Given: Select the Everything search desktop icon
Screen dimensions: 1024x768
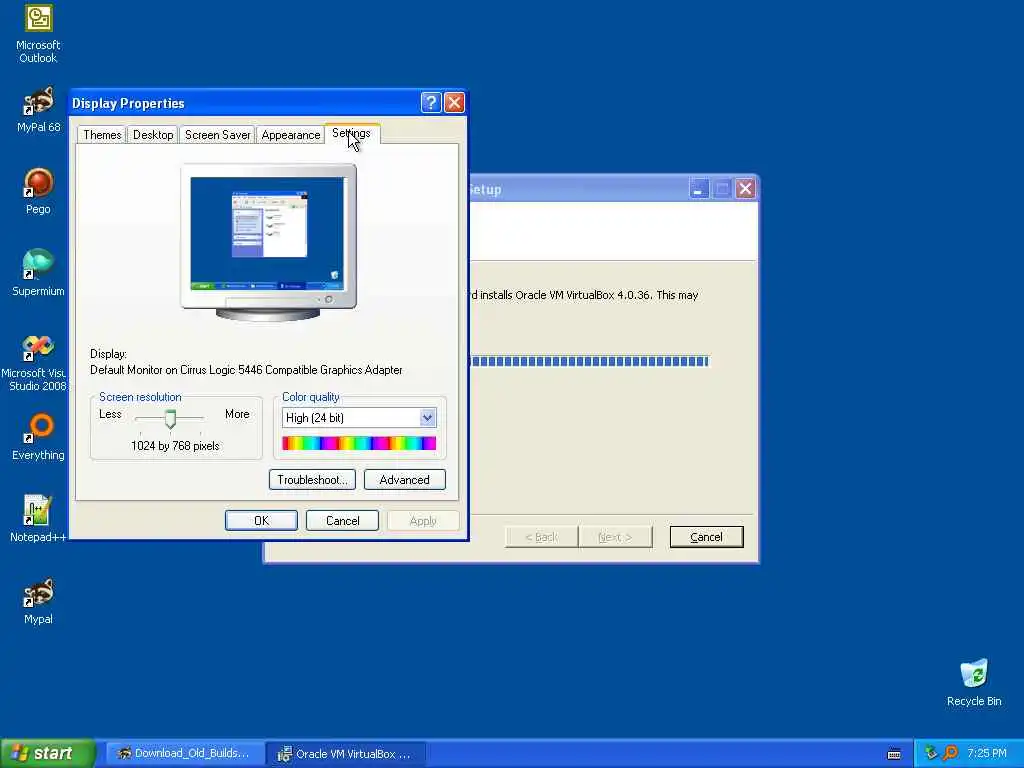Looking at the screenshot, I should 39,437.
